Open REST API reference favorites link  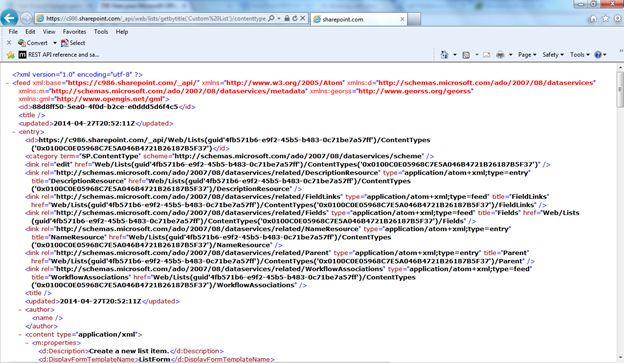59,55
